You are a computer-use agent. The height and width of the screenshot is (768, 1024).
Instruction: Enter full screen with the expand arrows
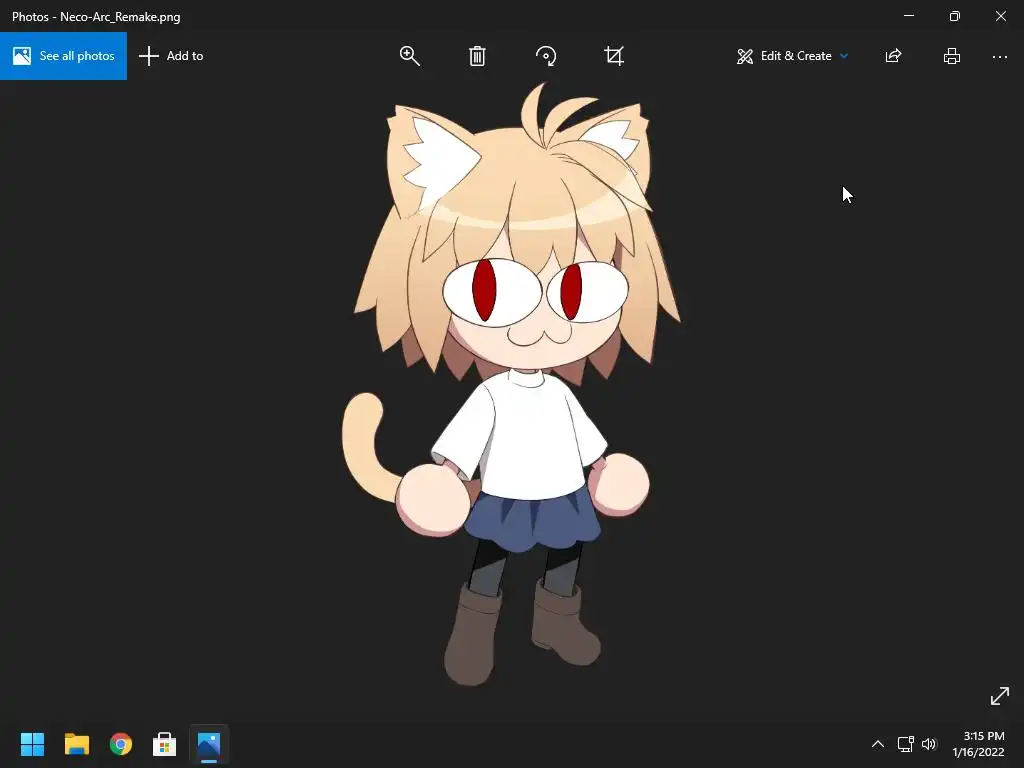[999, 696]
